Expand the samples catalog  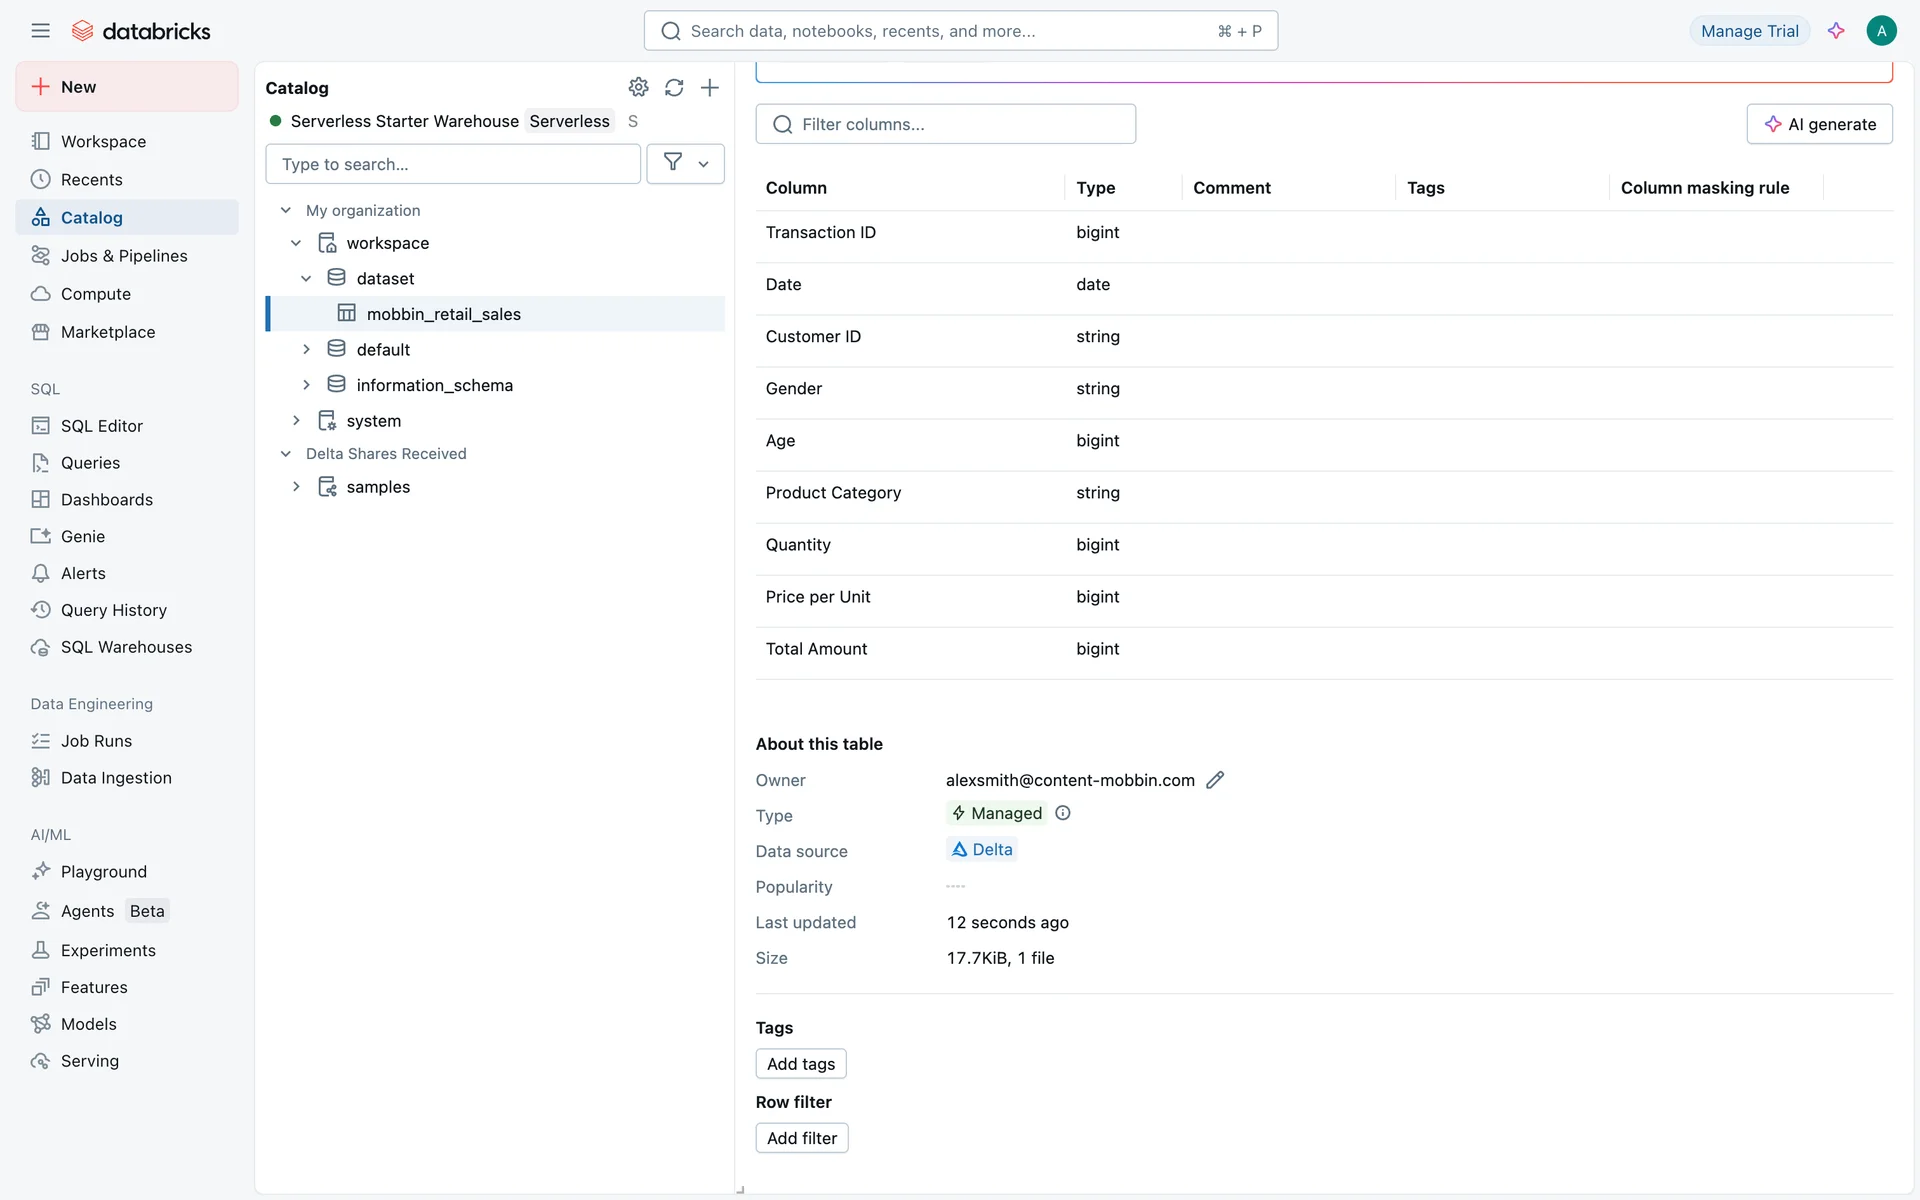pos(296,487)
